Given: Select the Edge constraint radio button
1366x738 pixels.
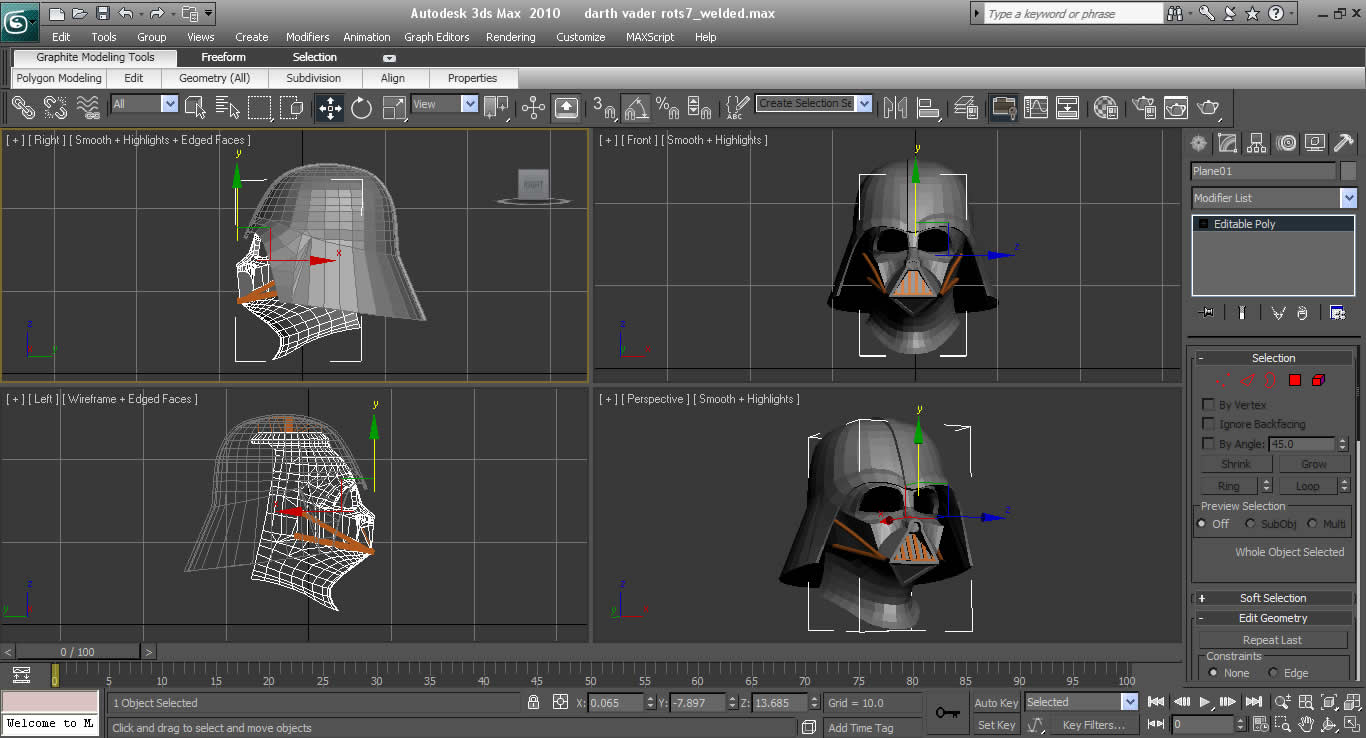Looking at the screenshot, I should [1273, 673].
